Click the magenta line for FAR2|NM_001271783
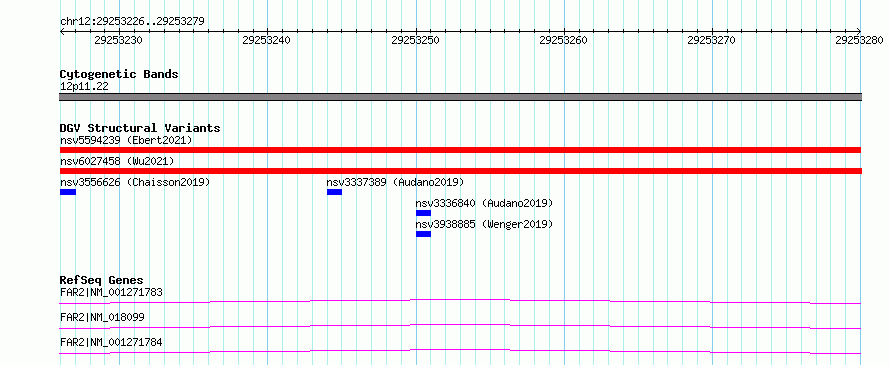The image size is (890, 365). pyautogui.click(x=460, y=301)
